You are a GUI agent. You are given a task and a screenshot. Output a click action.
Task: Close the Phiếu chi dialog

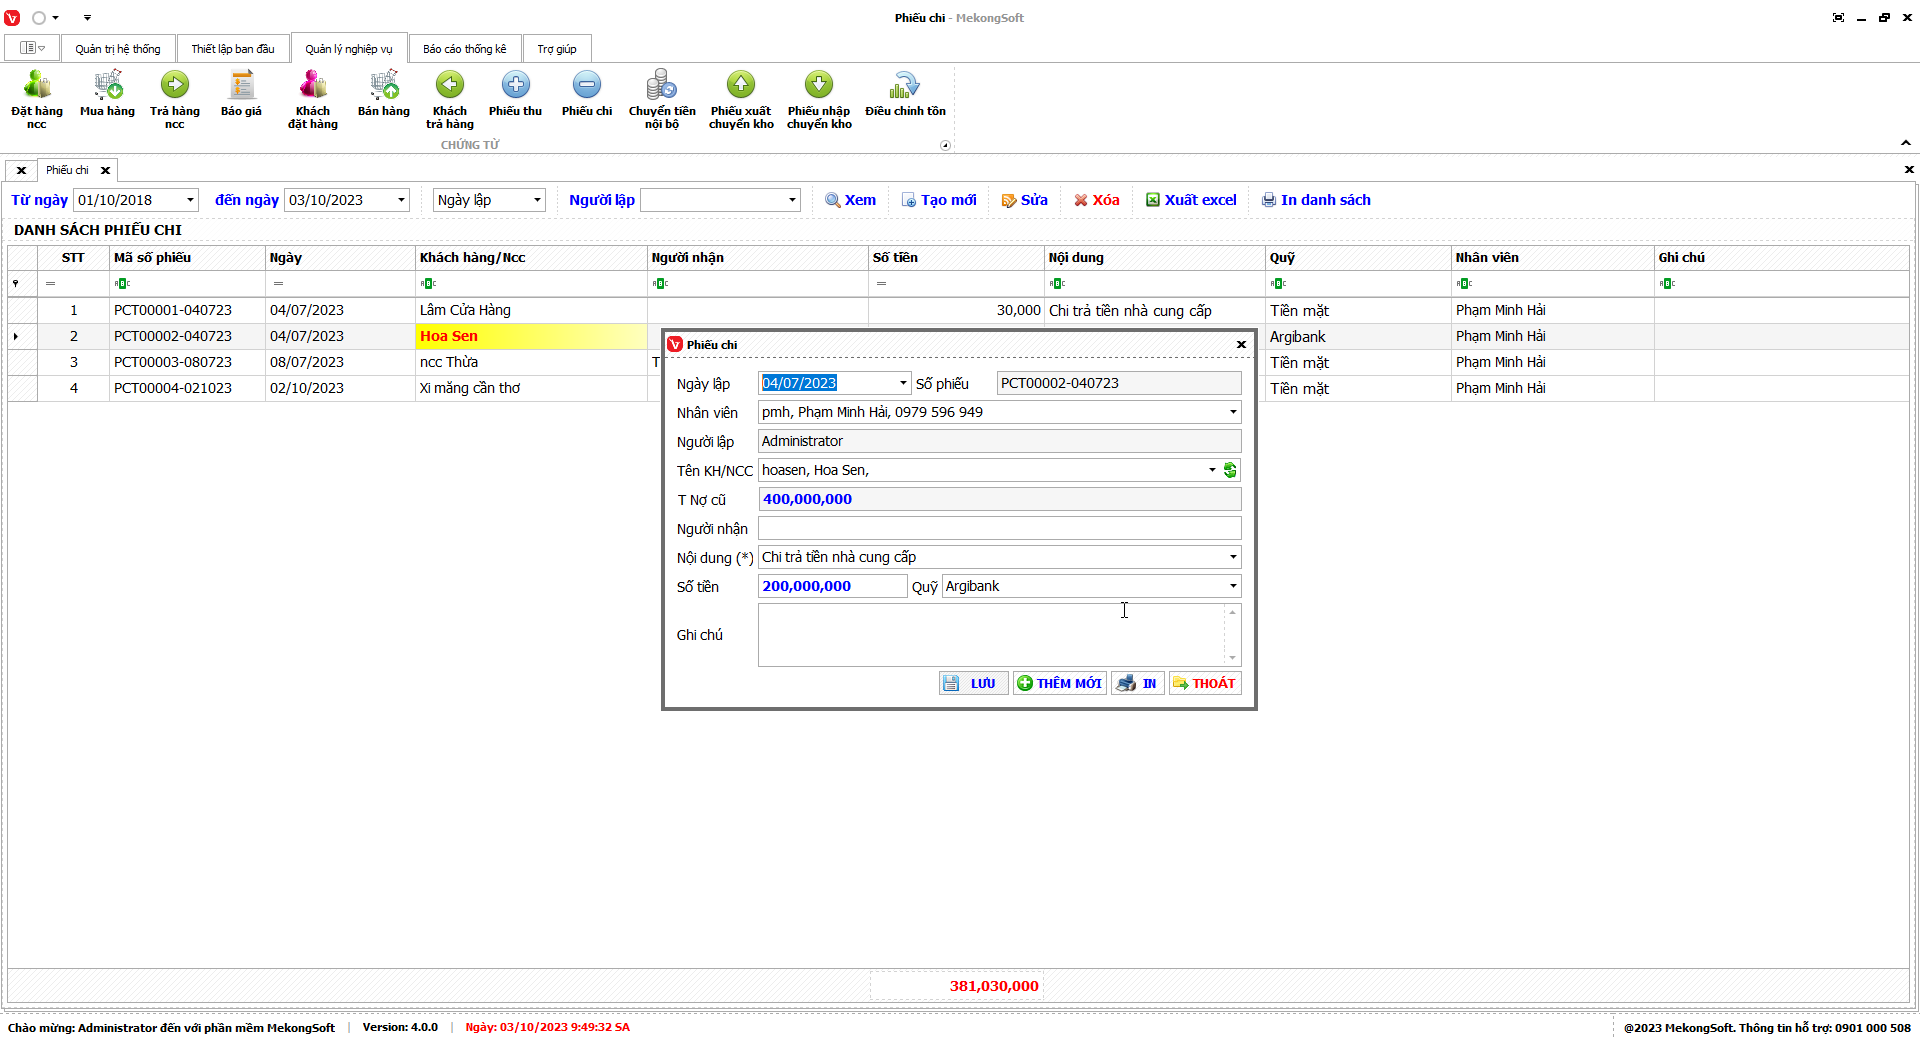coord(1241,345)
